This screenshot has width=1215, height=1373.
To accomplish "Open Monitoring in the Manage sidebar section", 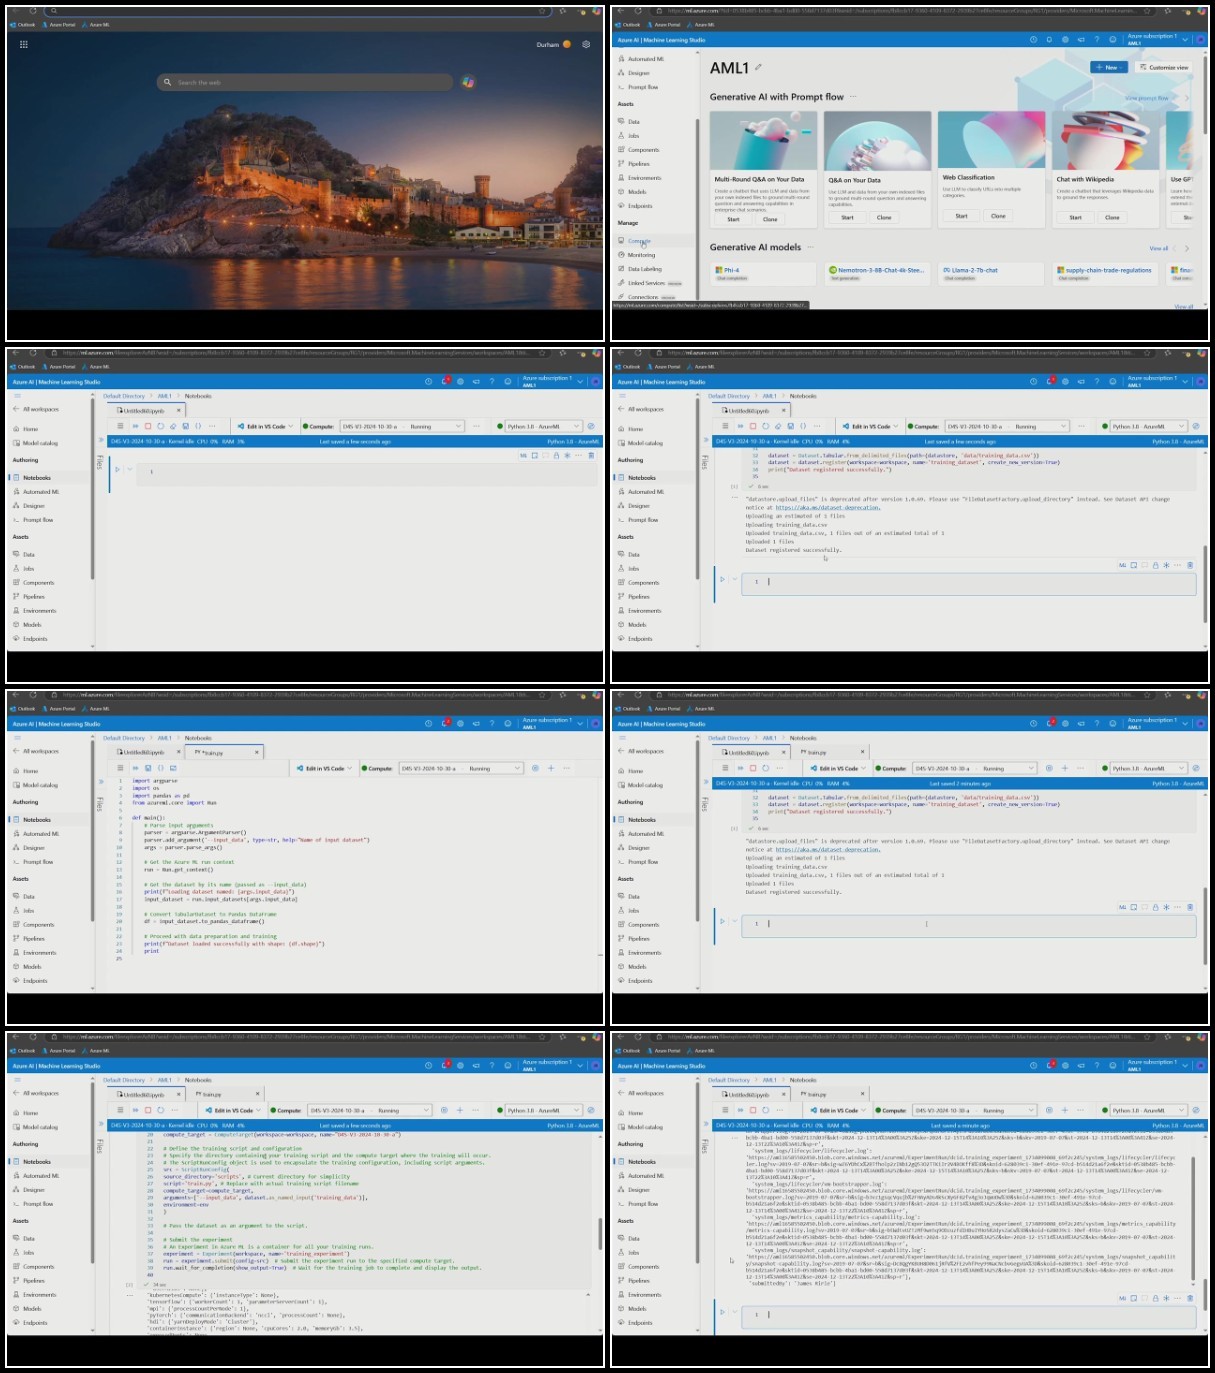I will coord(641,255).
